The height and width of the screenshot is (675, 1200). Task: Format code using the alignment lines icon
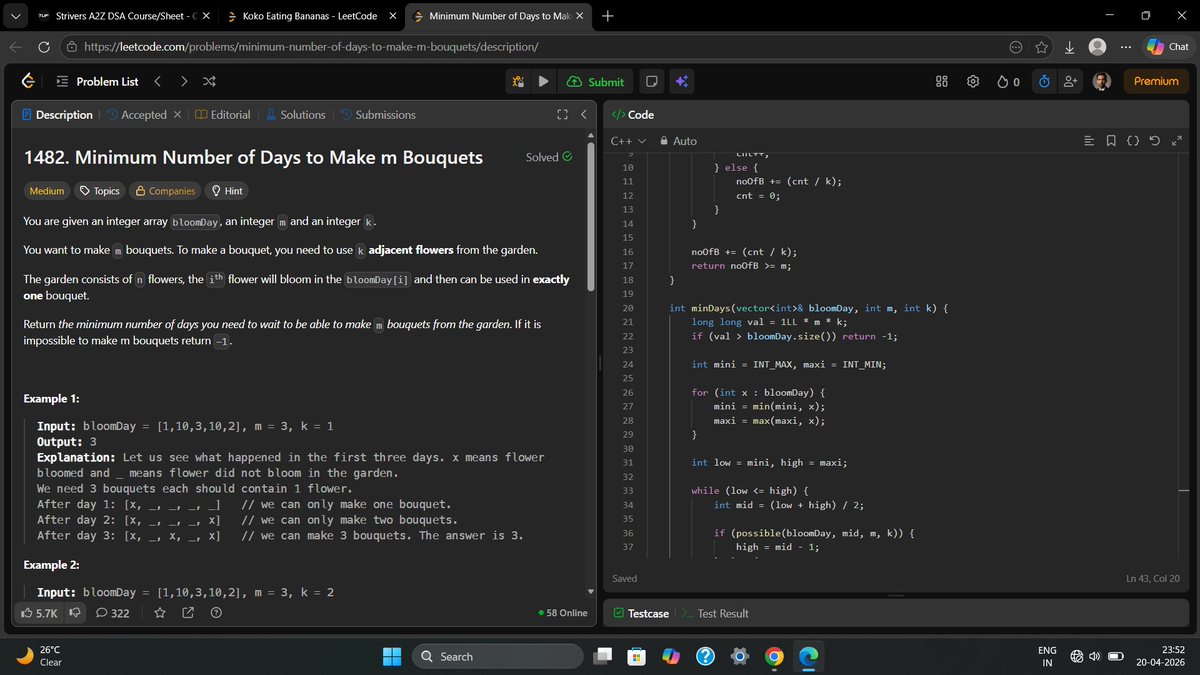(x=1089, y=141)
